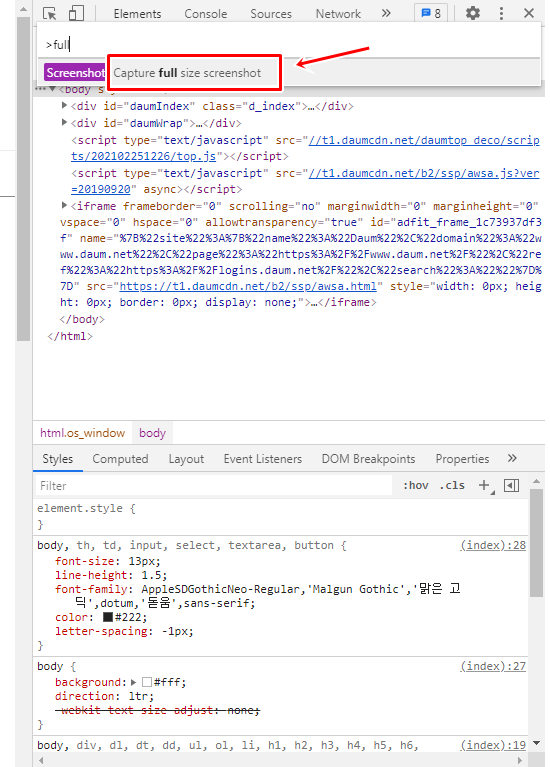
Task: Toggle the device toolbar icon
Action: coord(76,13)
